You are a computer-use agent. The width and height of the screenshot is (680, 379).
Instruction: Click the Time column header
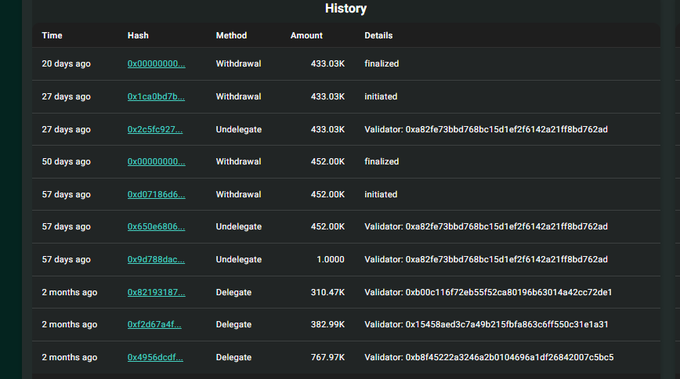click(x=52, y=36)
